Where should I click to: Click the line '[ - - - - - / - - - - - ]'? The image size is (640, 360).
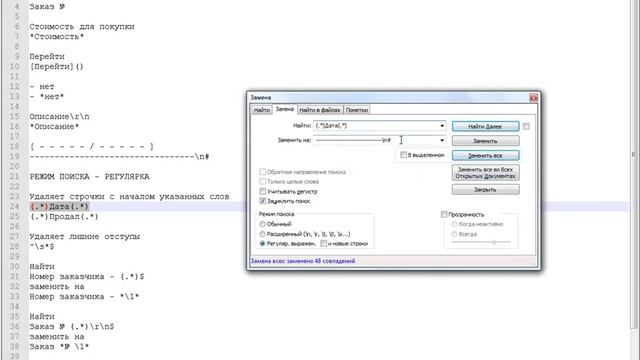click(91, 147)
